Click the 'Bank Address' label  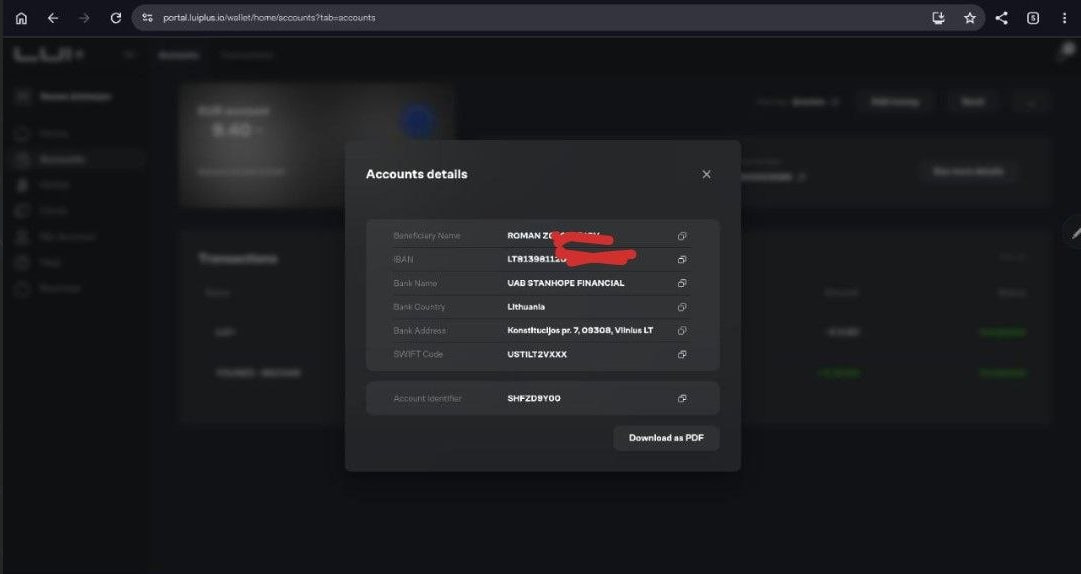(x=419, y=331)
